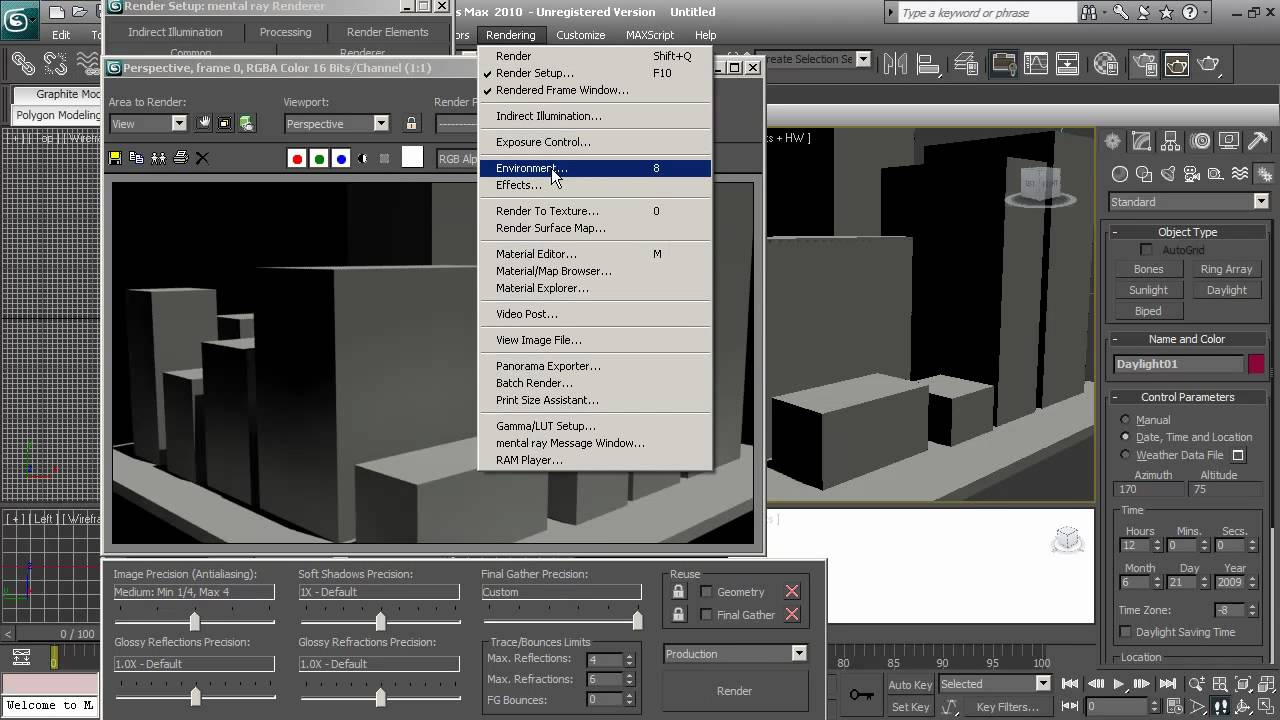Open the Standard category dropdown in command panel
This screenshot has height=720, width=1280.
pos(1261,202)
